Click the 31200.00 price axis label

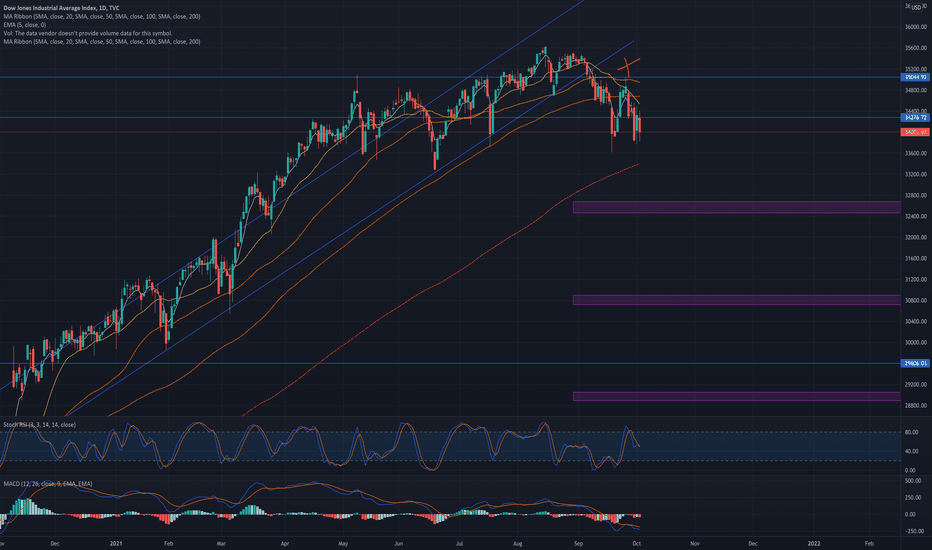click(916, 279)
